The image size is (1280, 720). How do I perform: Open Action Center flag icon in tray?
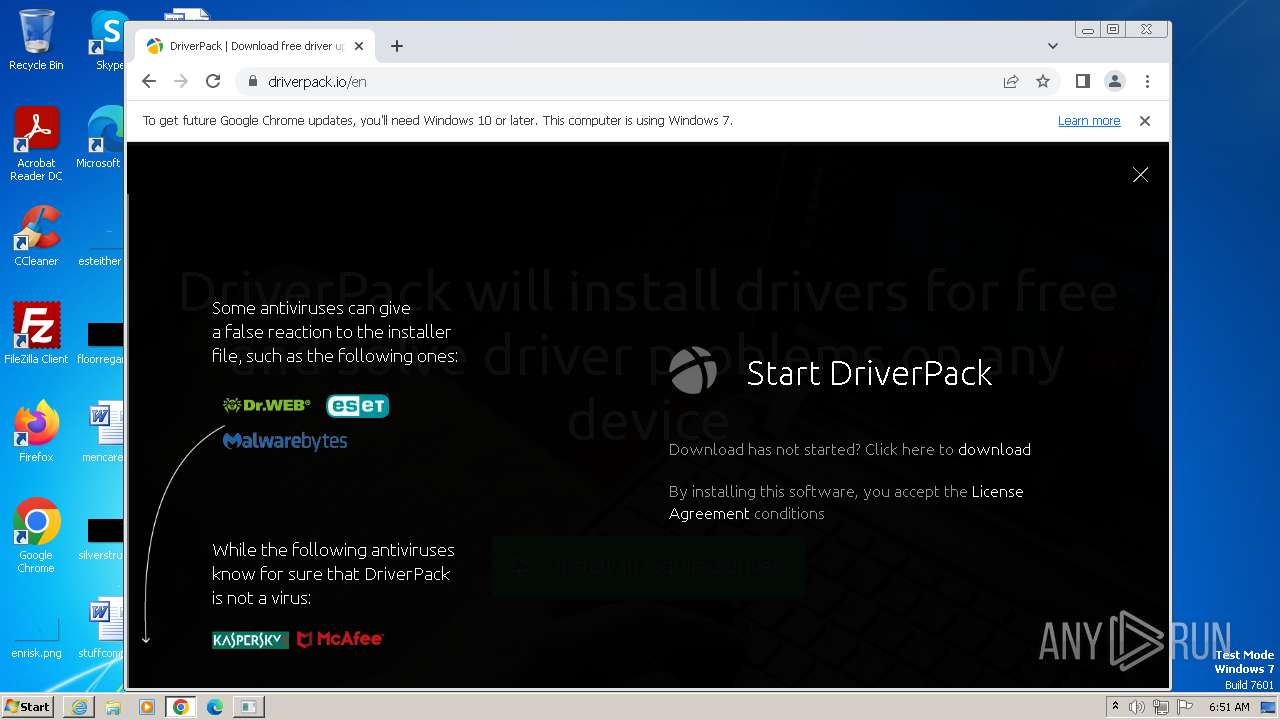[1185, 707]
